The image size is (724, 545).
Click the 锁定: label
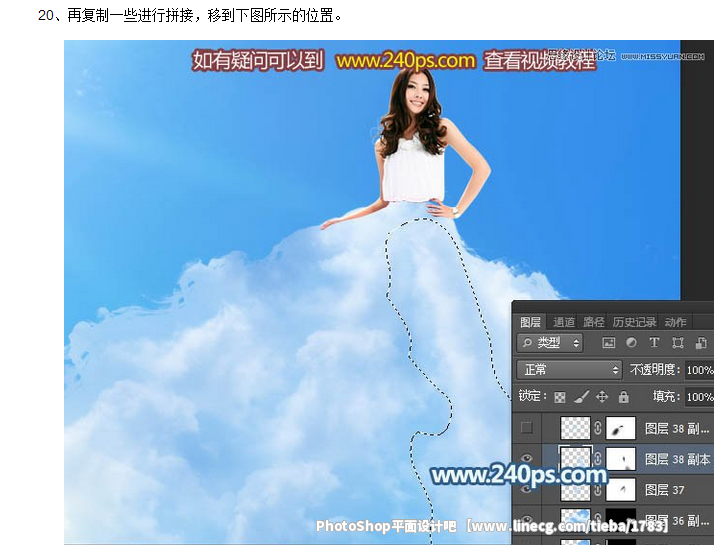[532, 396]
